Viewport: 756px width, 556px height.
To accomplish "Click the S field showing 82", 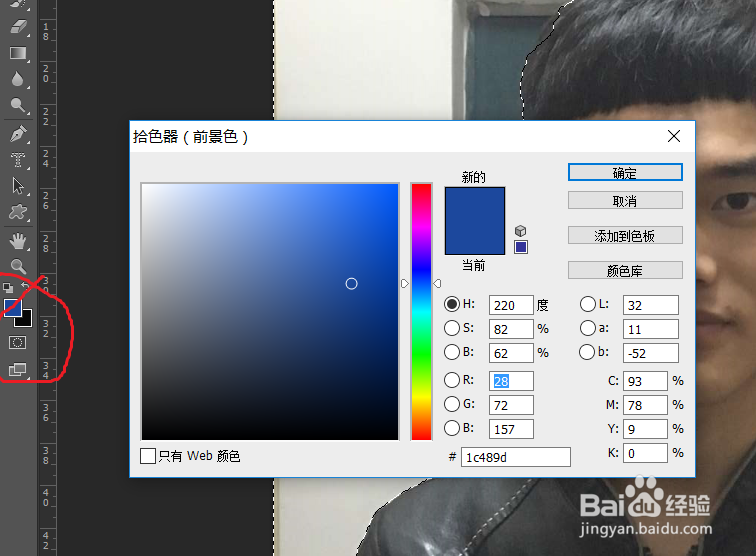I will pos(511,329).
